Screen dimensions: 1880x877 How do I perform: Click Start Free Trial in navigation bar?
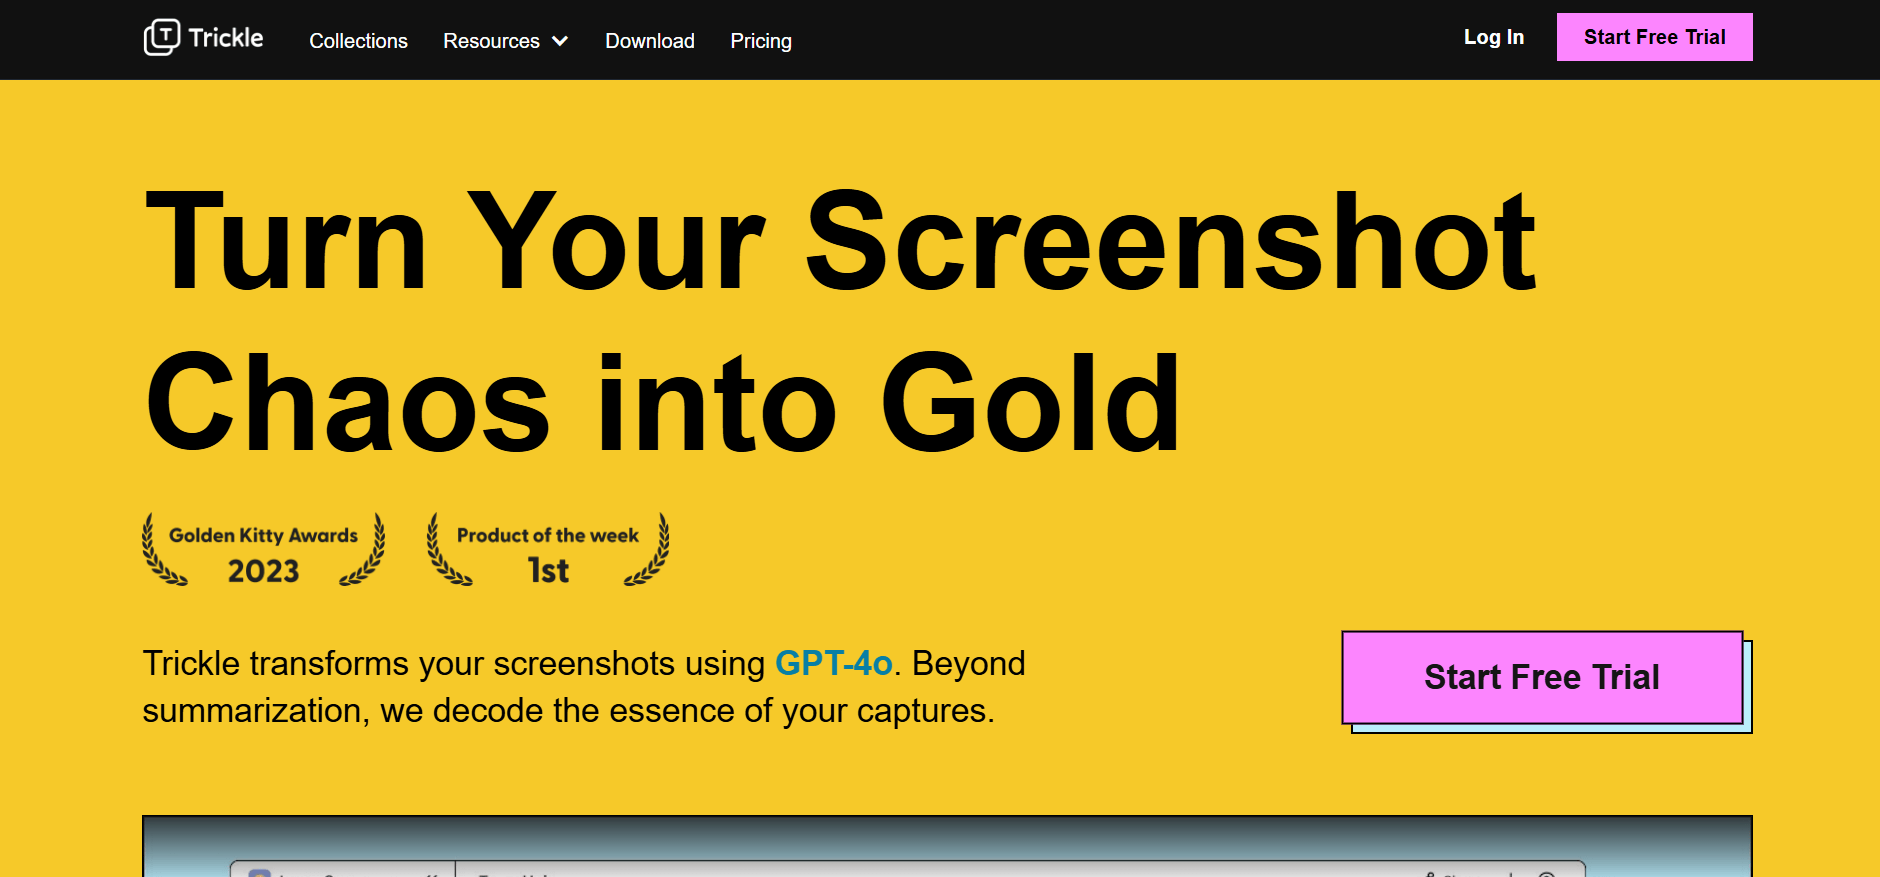click(1654, 37)
